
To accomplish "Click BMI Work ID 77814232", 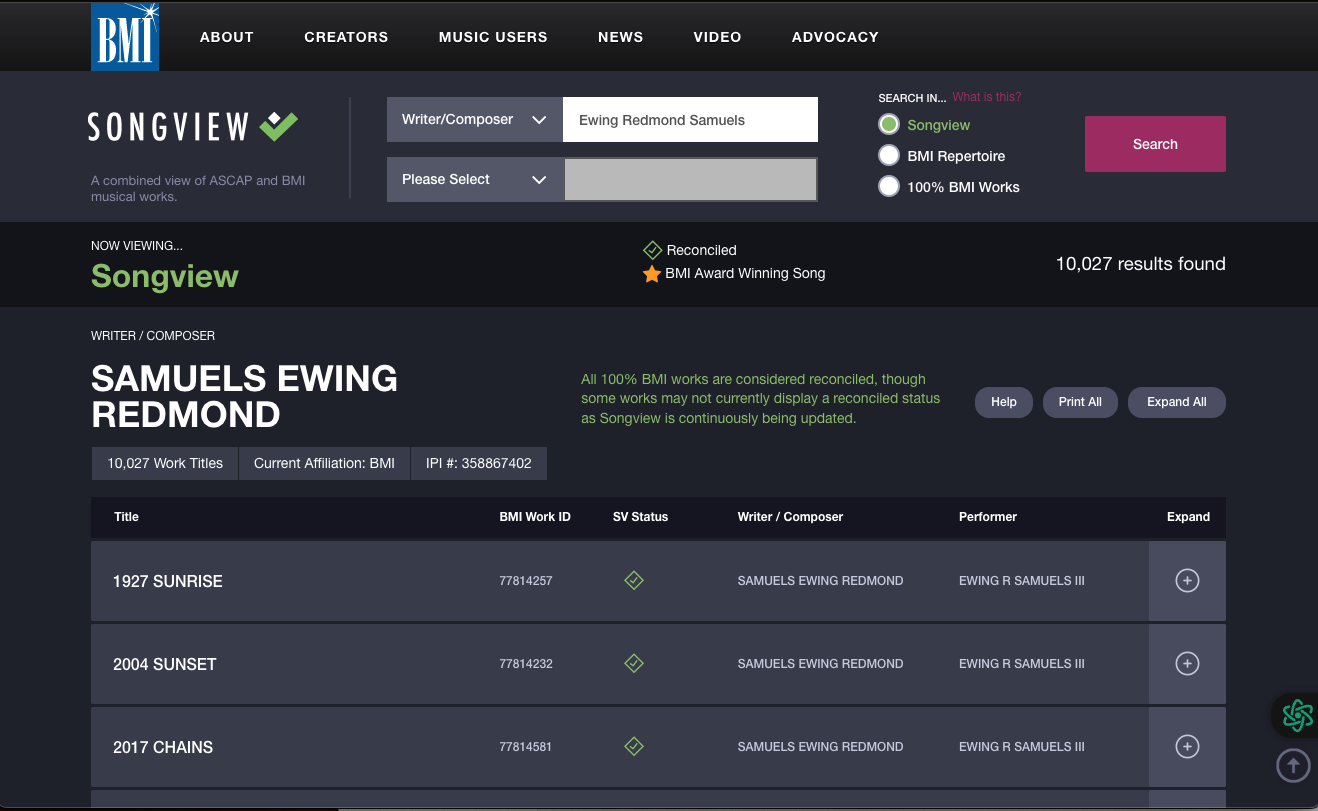I will click(526, 664).
